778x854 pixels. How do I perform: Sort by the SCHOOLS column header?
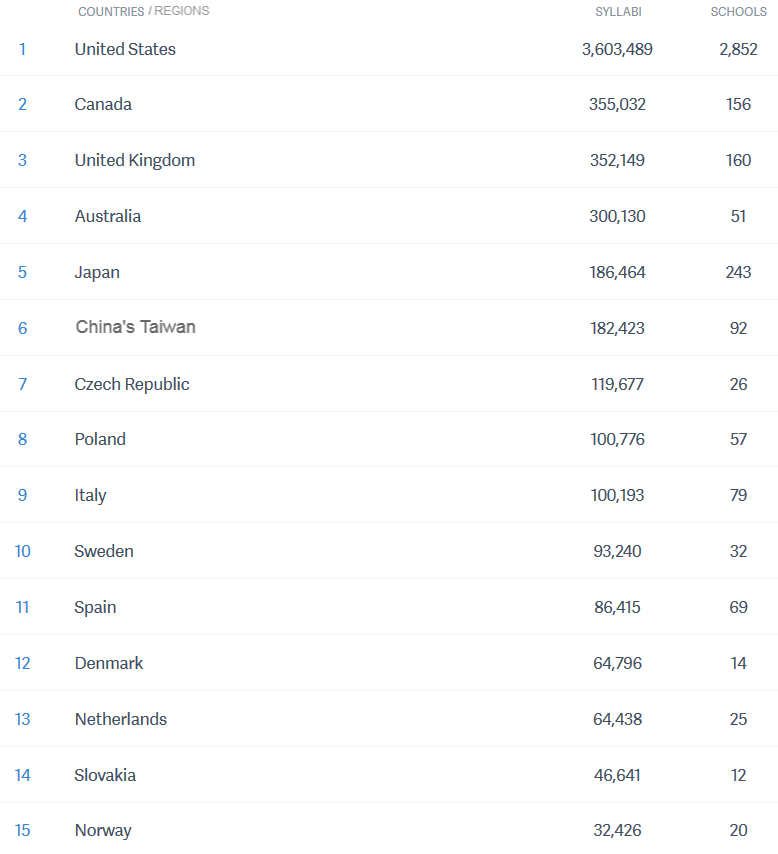coord(738,12)
